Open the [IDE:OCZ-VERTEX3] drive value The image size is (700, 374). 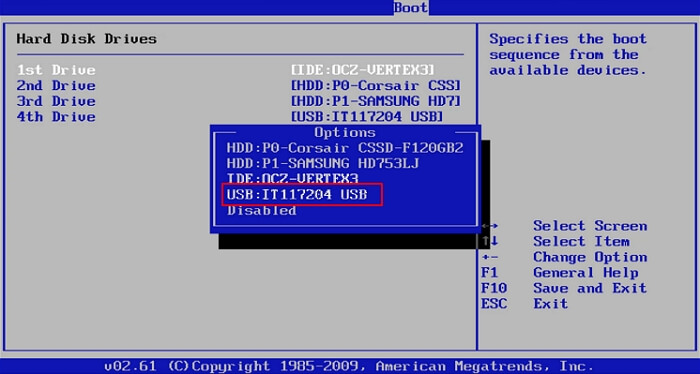(362, 70)
